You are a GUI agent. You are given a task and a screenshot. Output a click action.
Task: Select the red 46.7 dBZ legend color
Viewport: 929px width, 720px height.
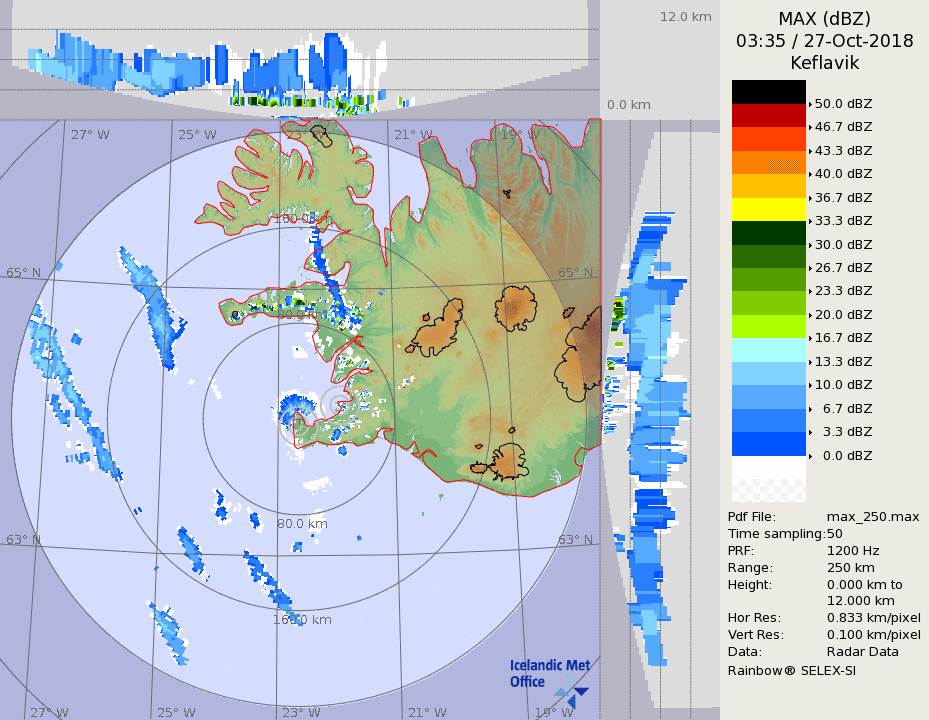[x=768, y=115]
